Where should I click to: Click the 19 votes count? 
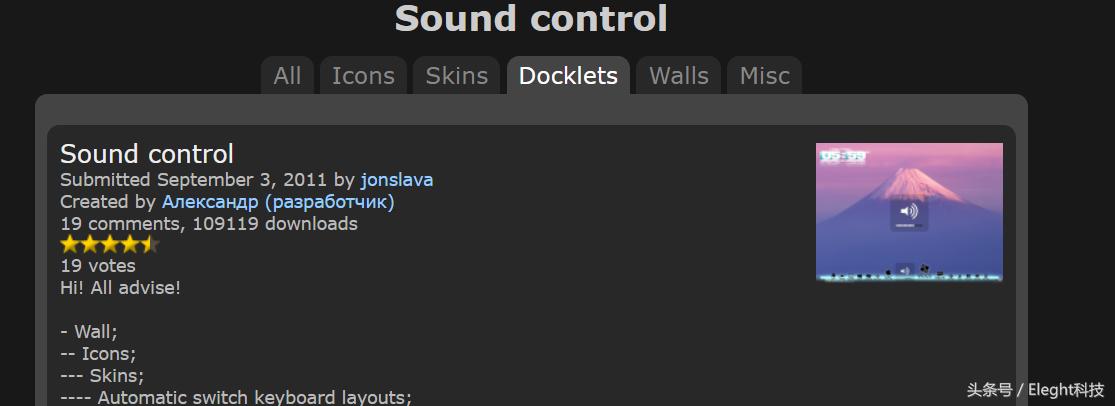coord(98,266)
